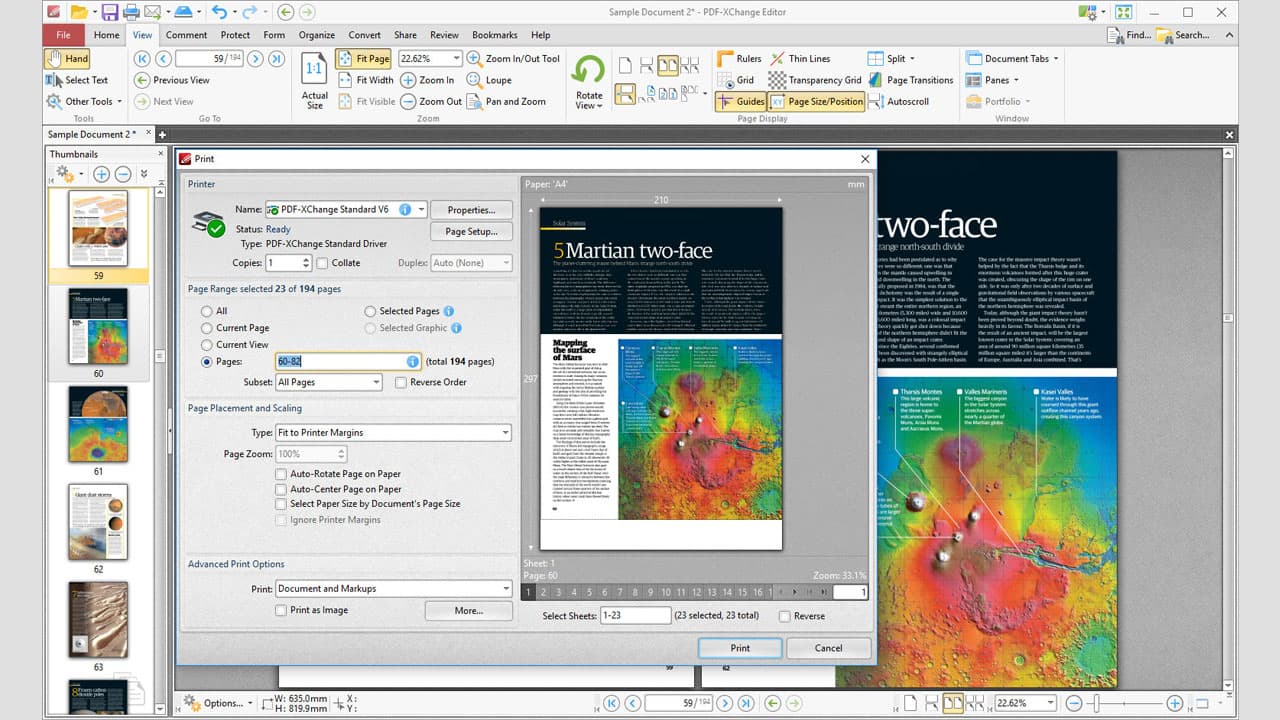Open the printer Name dropdown
This screenshot has height=720, width=1280.
pyautogui.click(x=423, y=210)
